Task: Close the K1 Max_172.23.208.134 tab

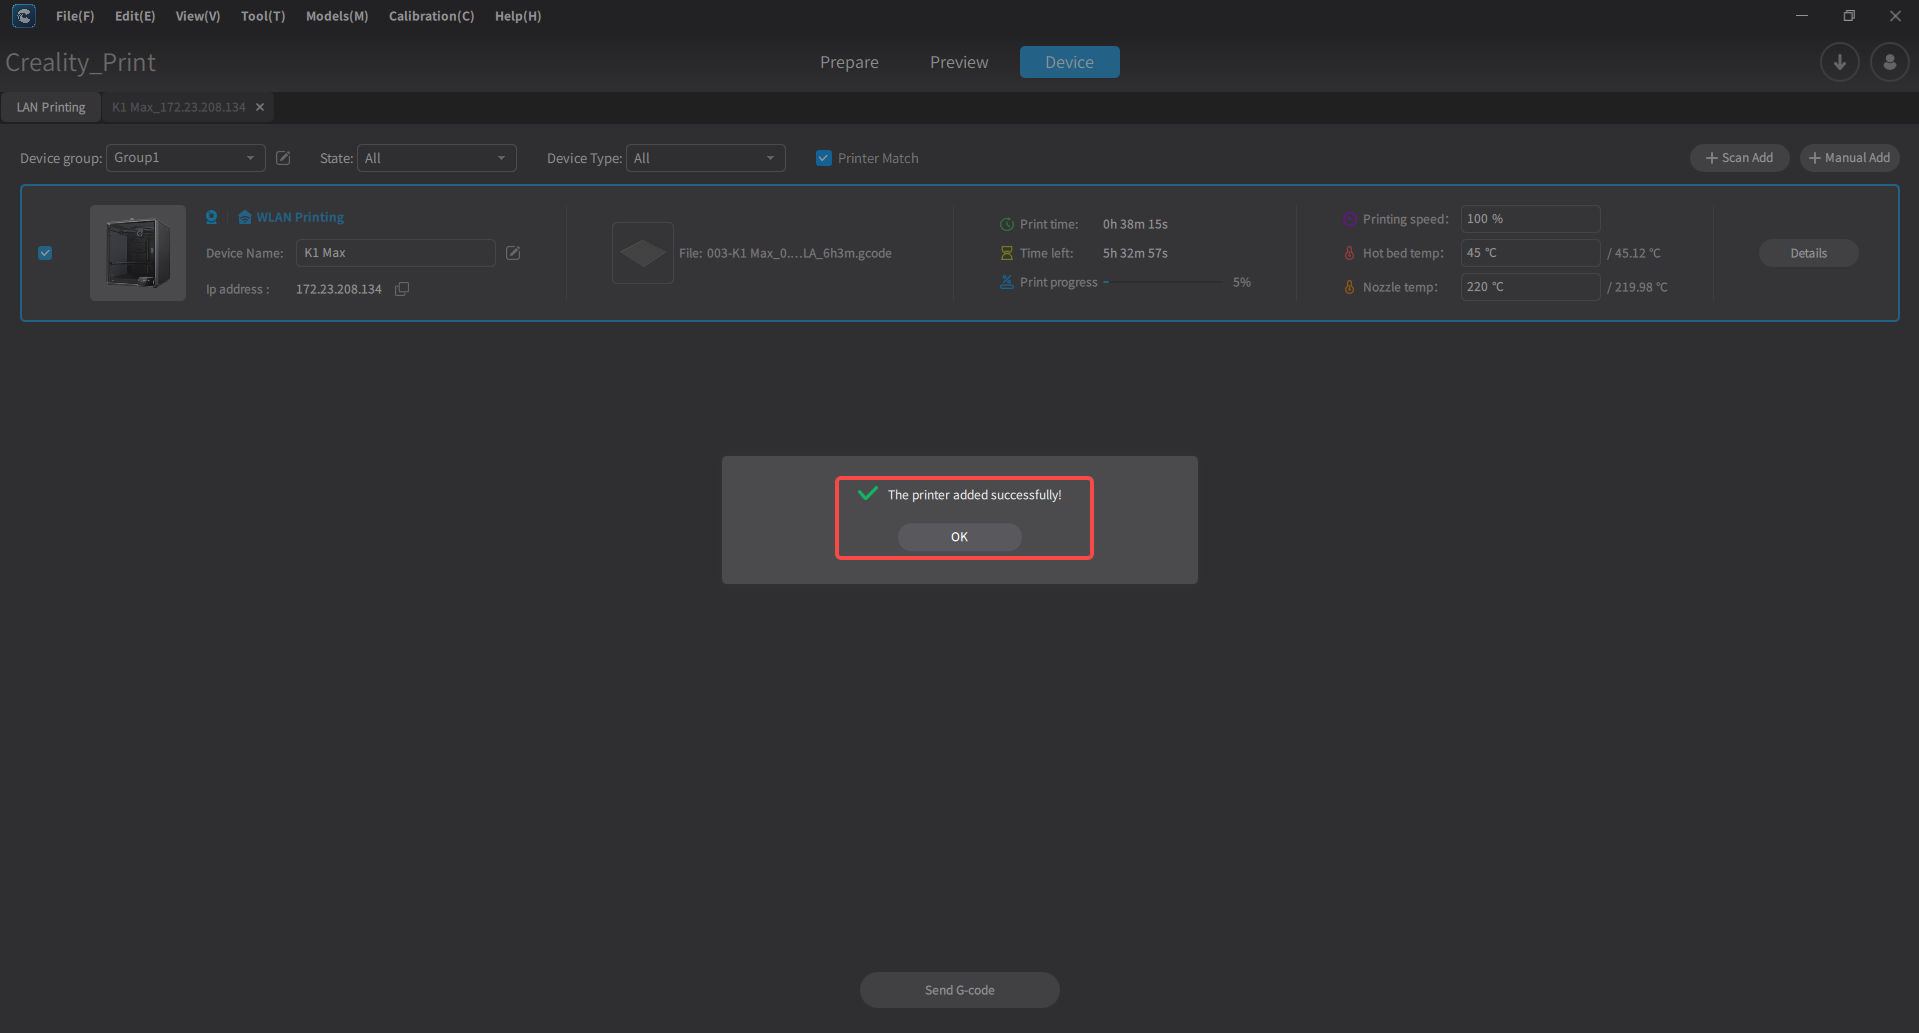Action: click(x=260, y=107)
